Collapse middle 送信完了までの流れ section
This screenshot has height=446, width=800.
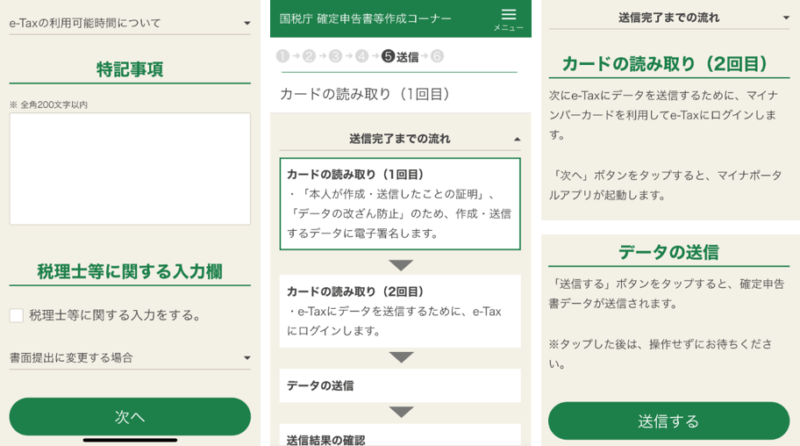[400, 139]
